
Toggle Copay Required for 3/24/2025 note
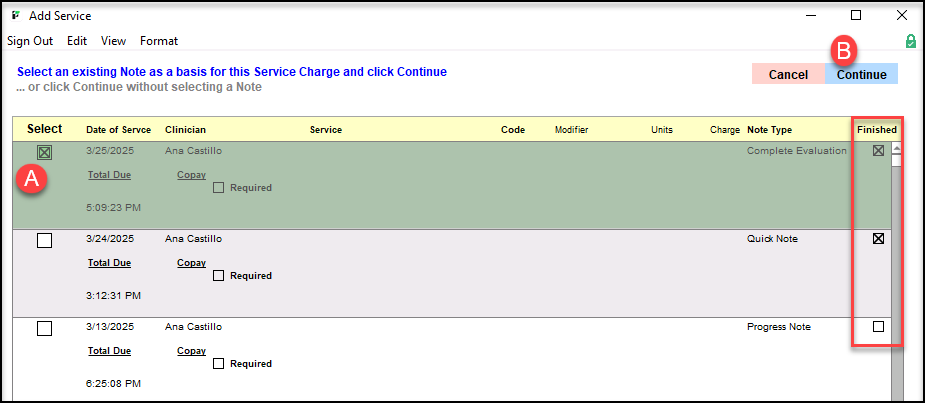click(218, 276)
